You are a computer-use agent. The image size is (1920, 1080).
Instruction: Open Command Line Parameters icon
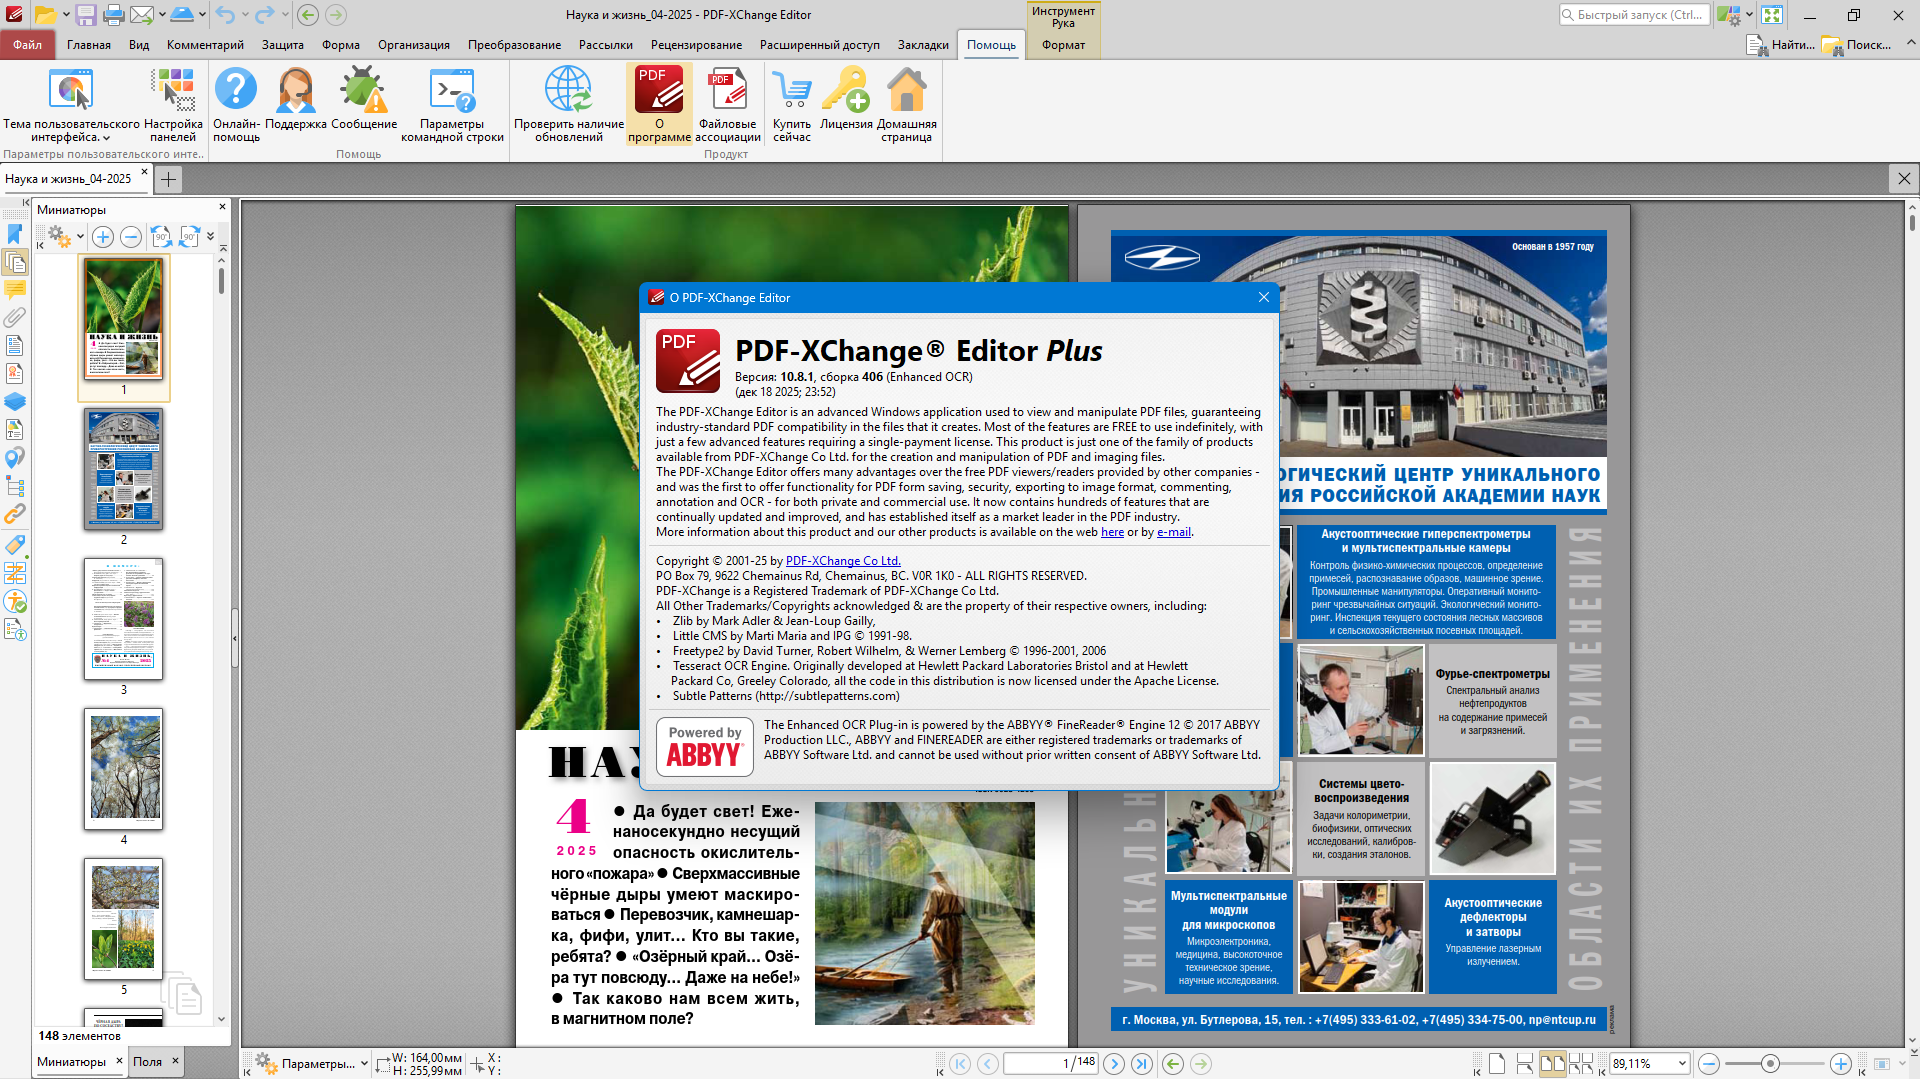coord(452,92)
